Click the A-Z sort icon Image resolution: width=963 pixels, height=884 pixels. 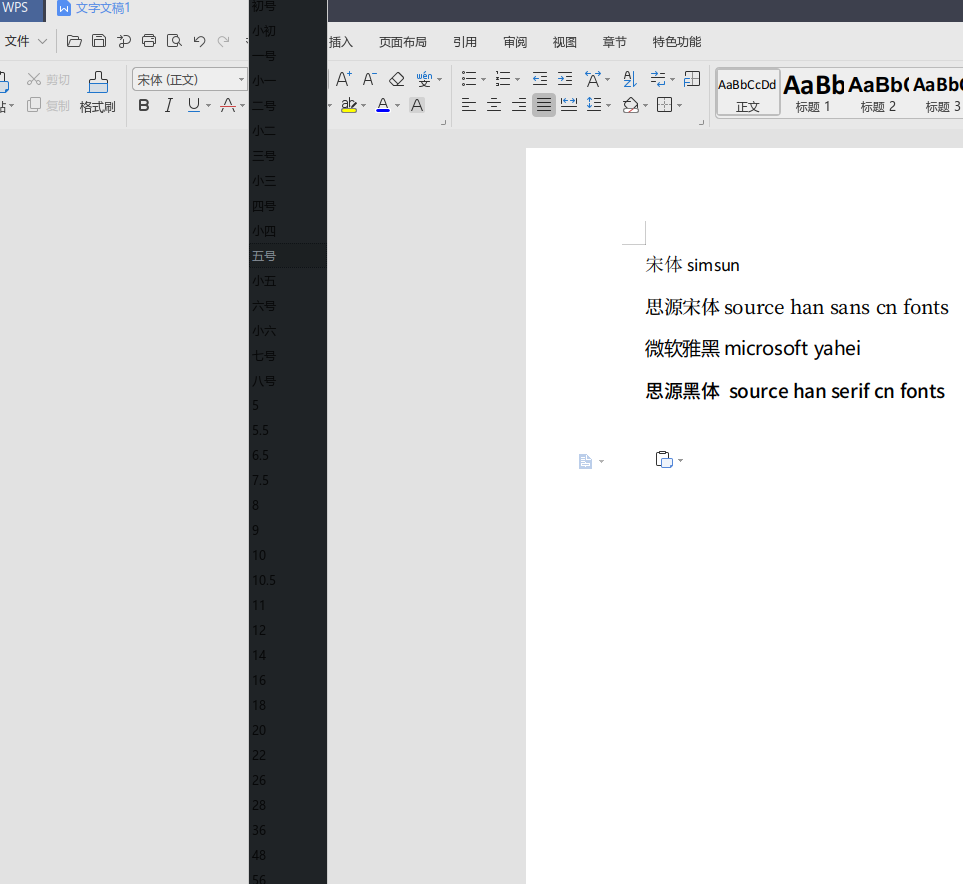point(630,79)
